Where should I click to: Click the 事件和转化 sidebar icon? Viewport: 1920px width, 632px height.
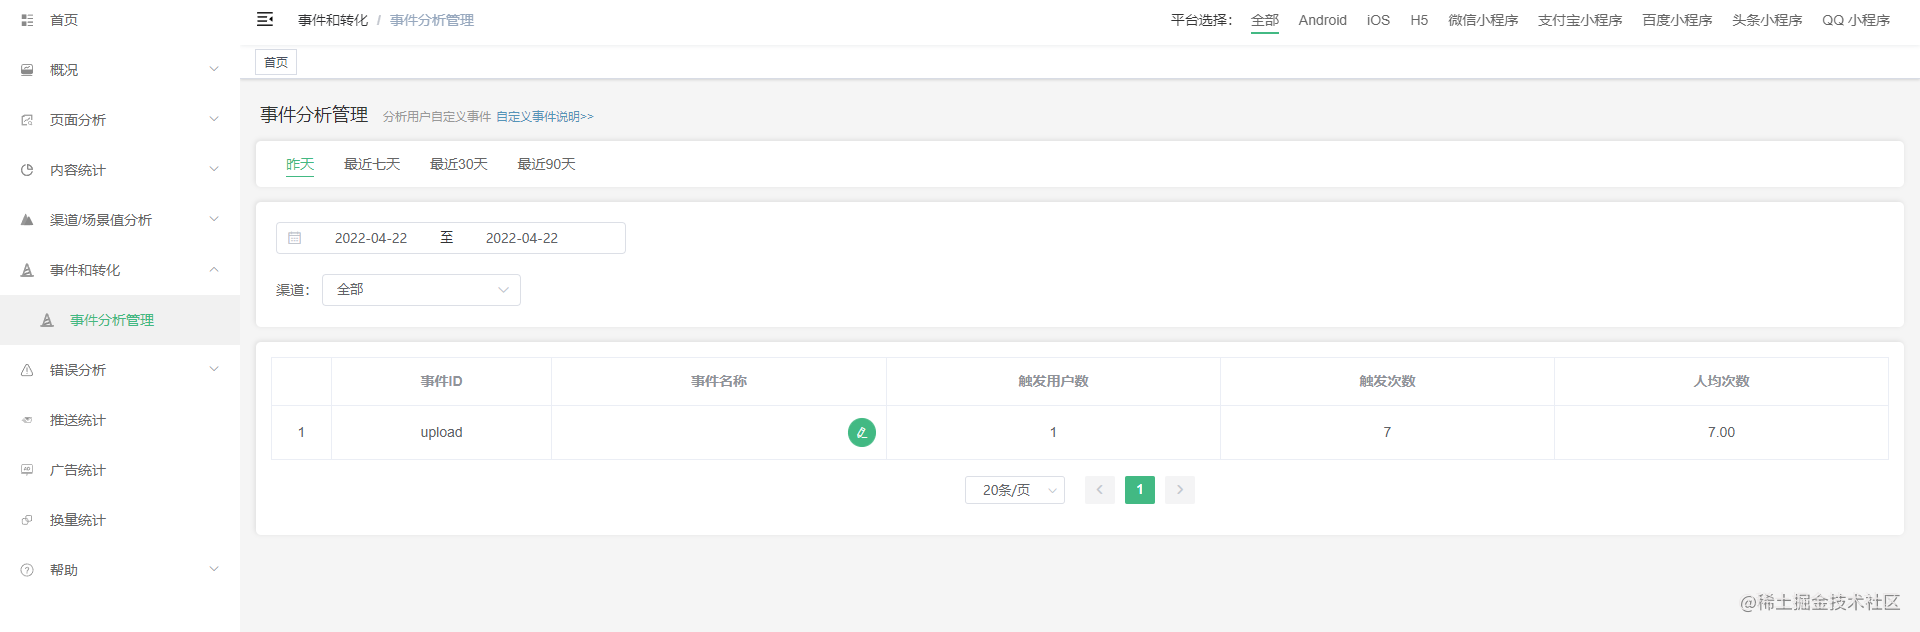pos(27,270)
